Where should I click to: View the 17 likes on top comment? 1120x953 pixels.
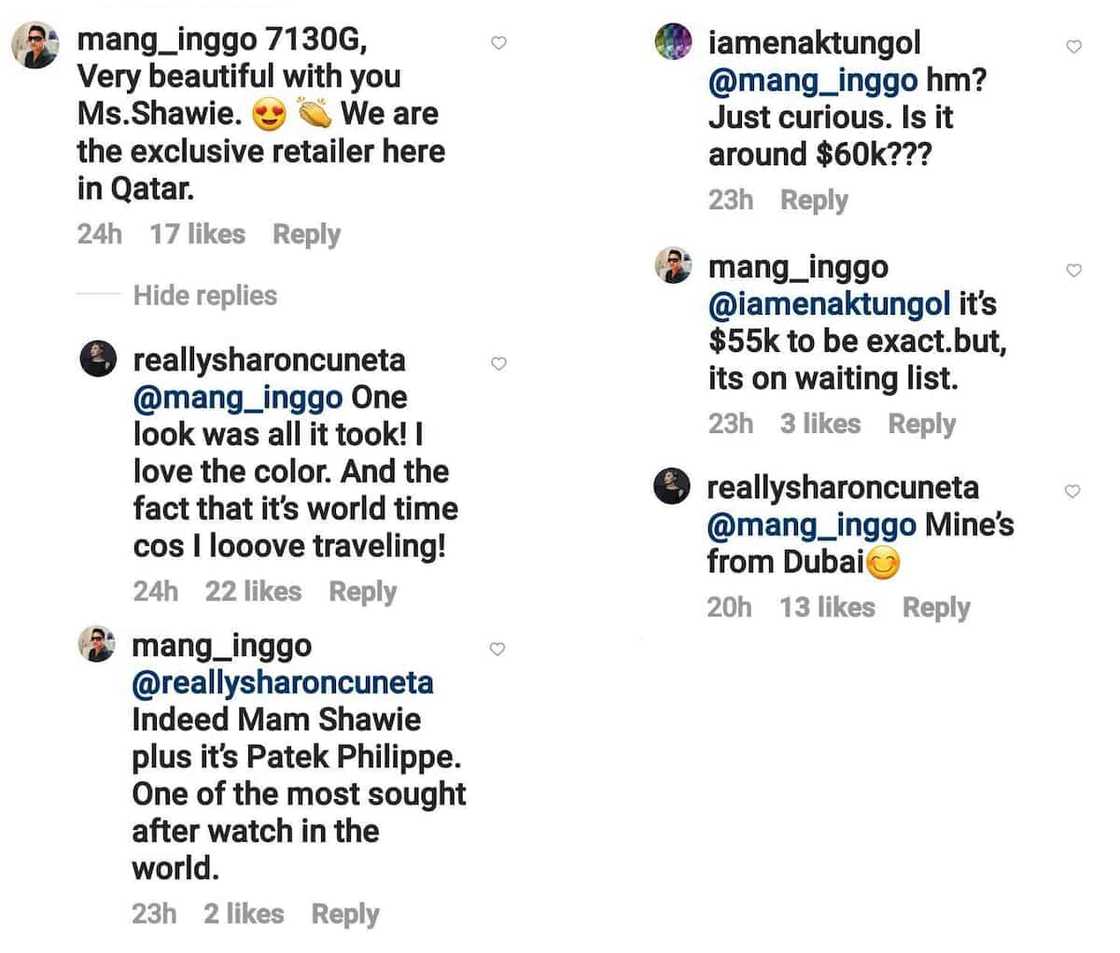[x=197, y=235]
